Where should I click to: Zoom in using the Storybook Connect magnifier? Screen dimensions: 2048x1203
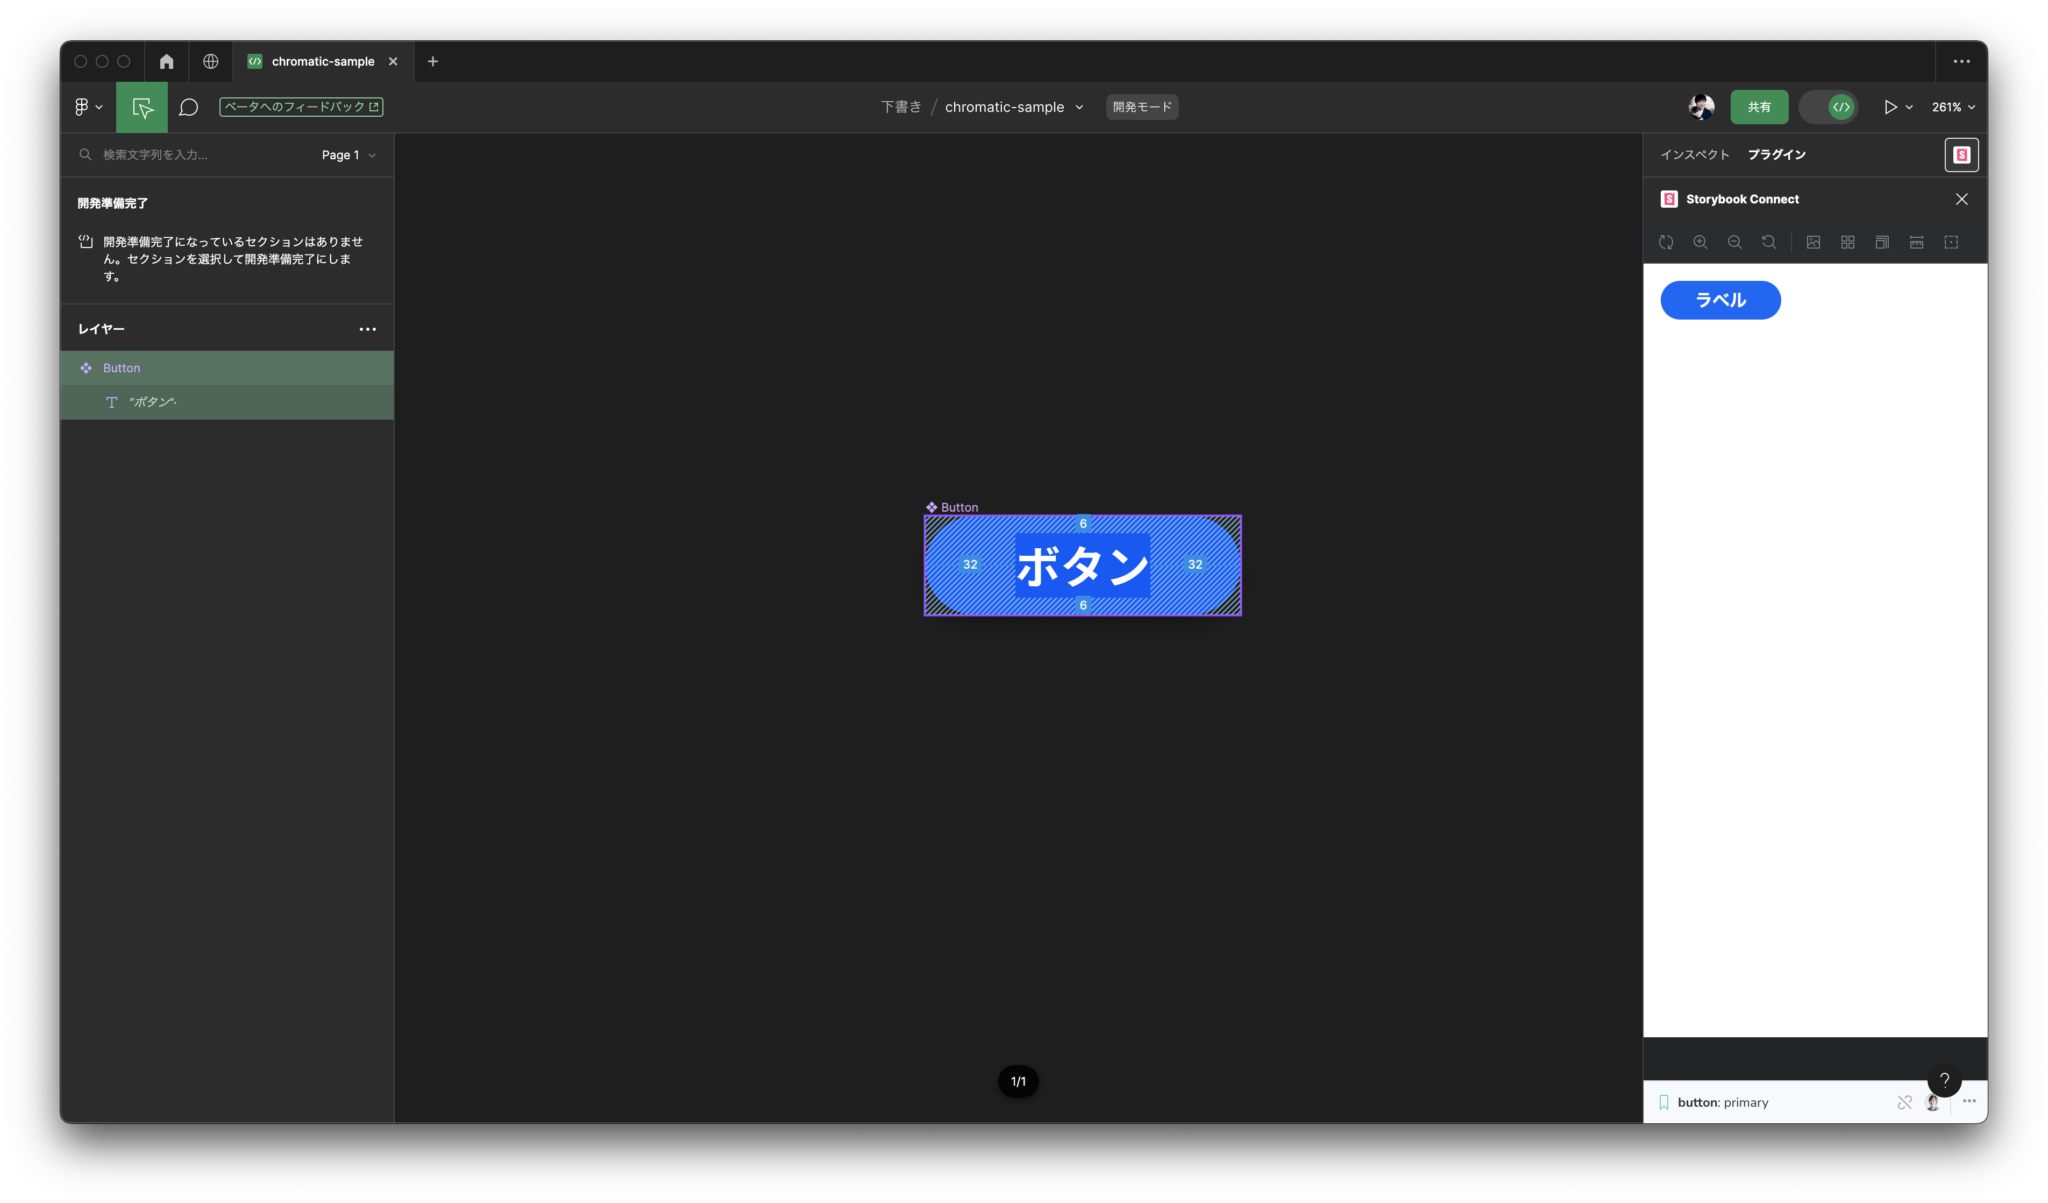pos(1701,242)
